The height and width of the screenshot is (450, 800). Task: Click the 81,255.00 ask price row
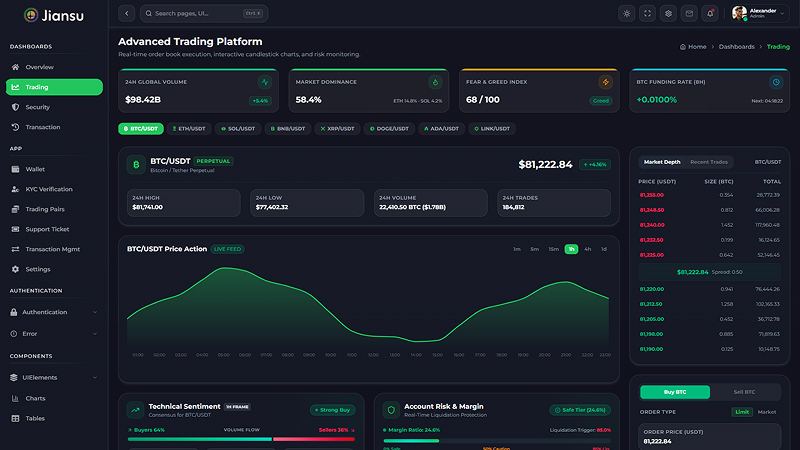709,195
